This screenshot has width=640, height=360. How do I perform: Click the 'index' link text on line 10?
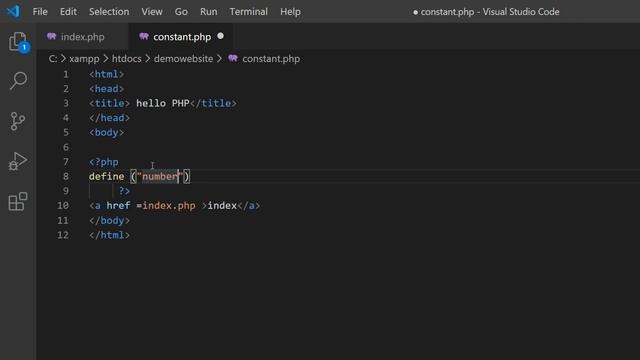click(222, 206)
